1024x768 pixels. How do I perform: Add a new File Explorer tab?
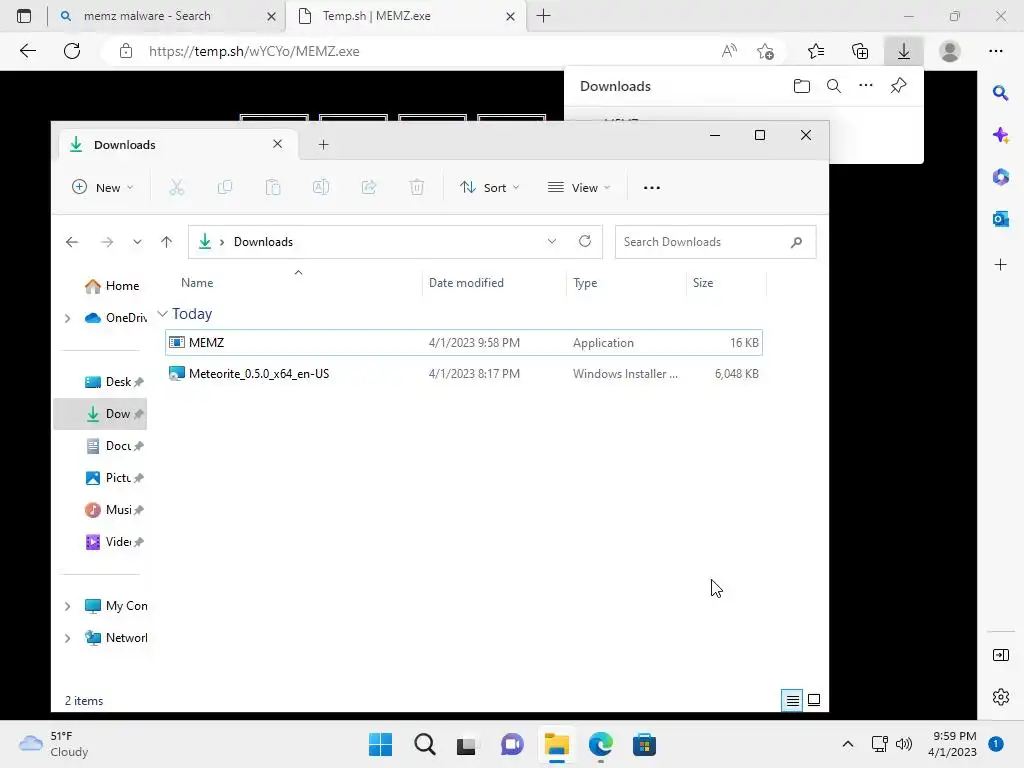pos(323,144)
